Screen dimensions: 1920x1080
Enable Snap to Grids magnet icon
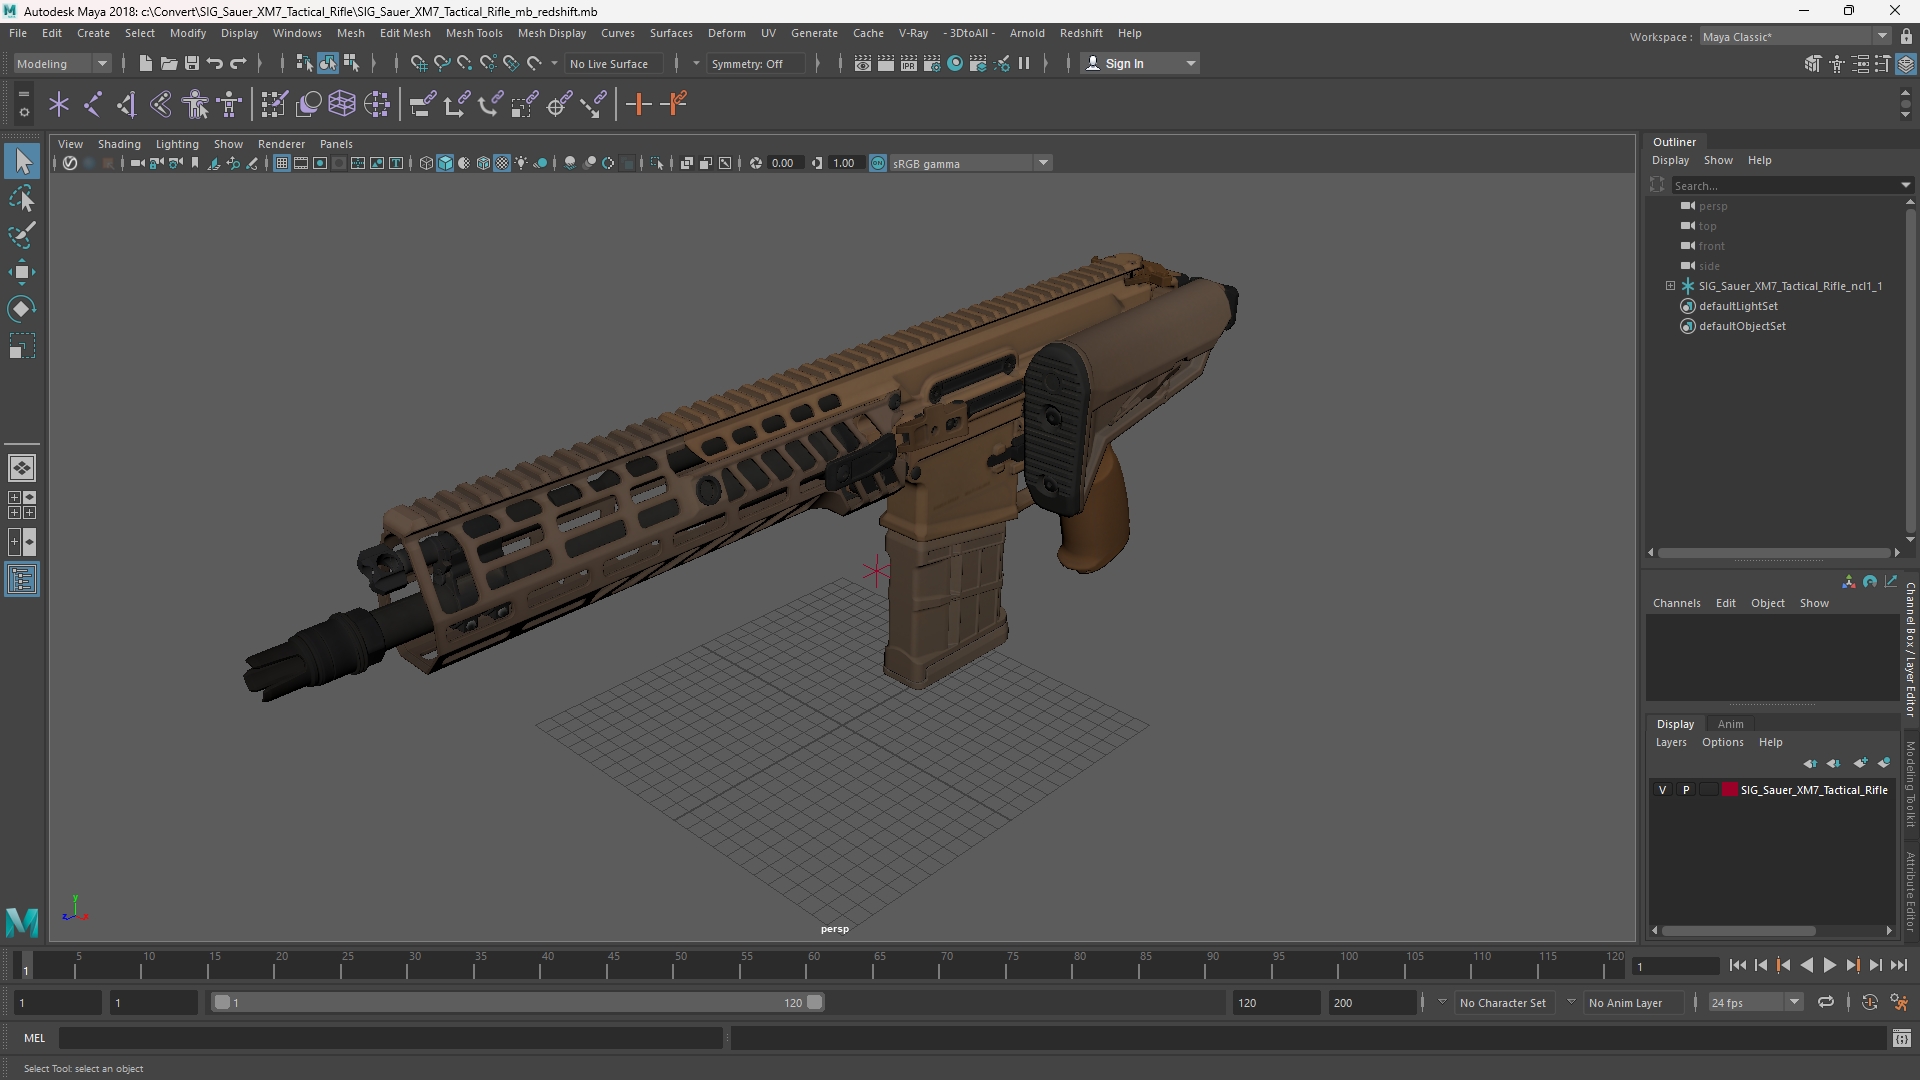click(x=418, y=63)
